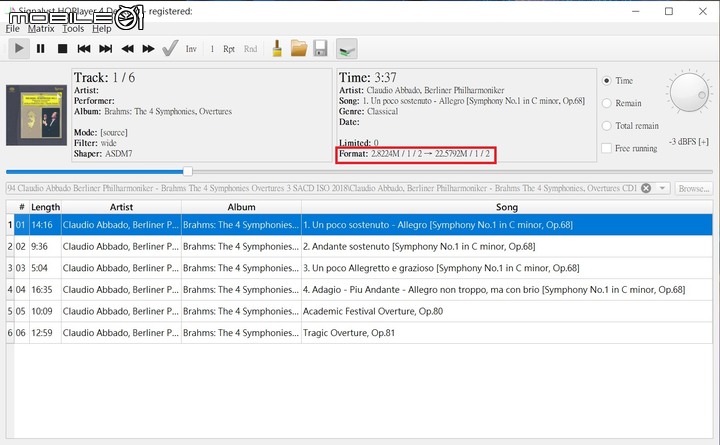The image size is (720, 445).
Task: Click the broom clear playlist icon
Action: 277,48
